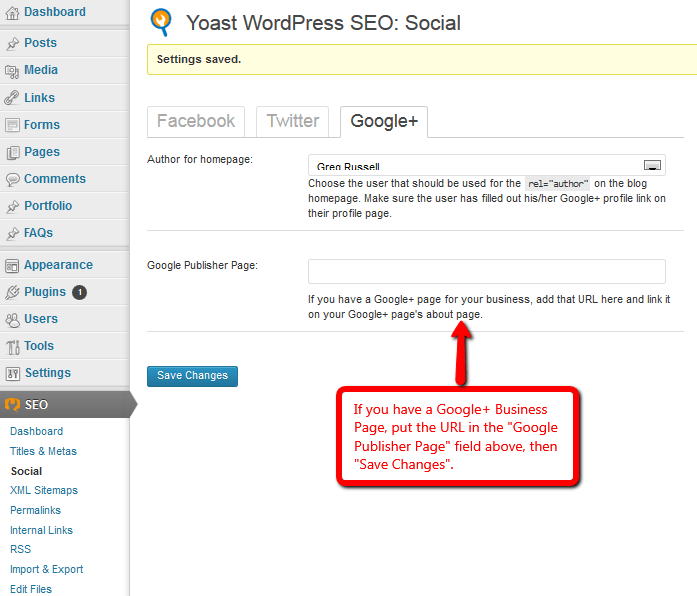Click the 'Author for homepage:' label

click(x=200, y=160)
